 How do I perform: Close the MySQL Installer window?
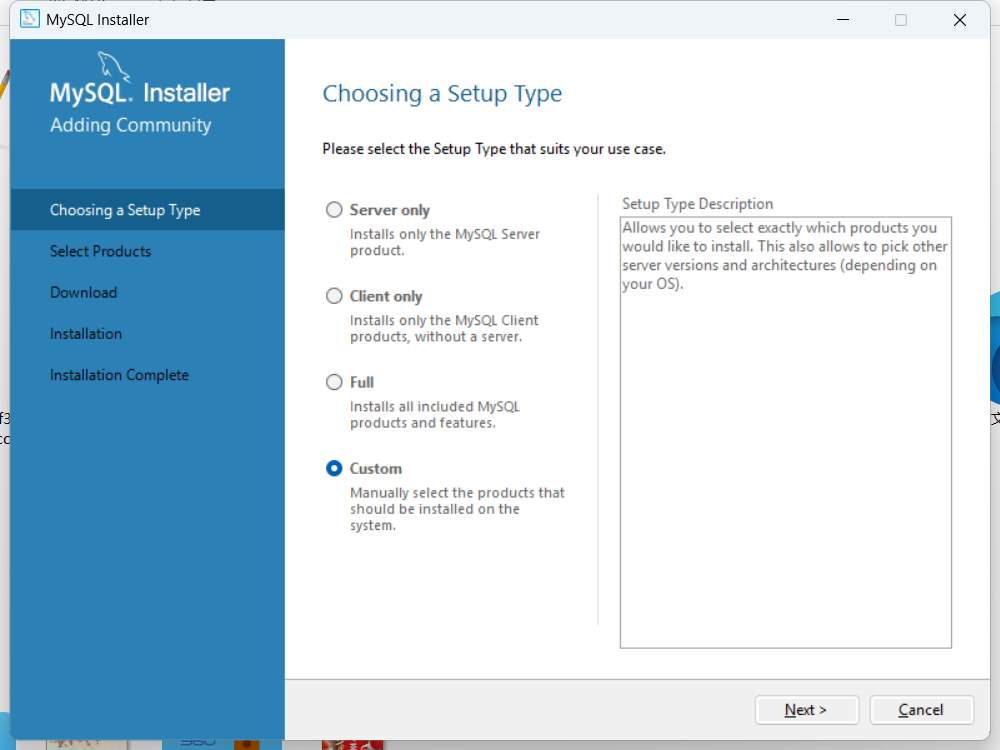click(960, 20)
